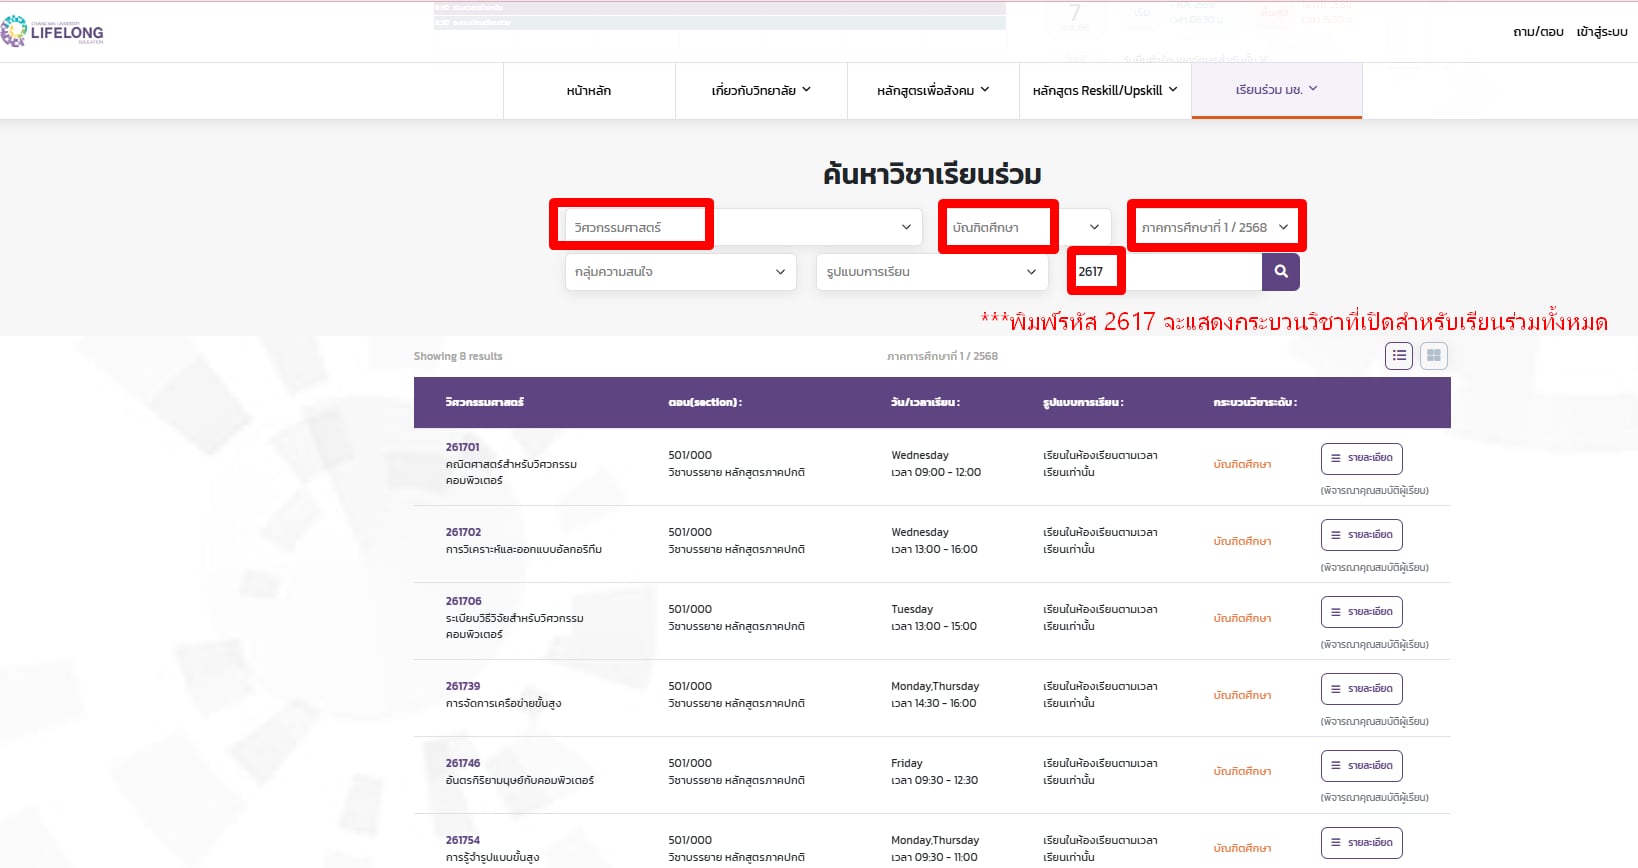Open the รูปแบบการเรียน dropdown
Screen dimensions: 1638x868
click(x=932, y=272)
